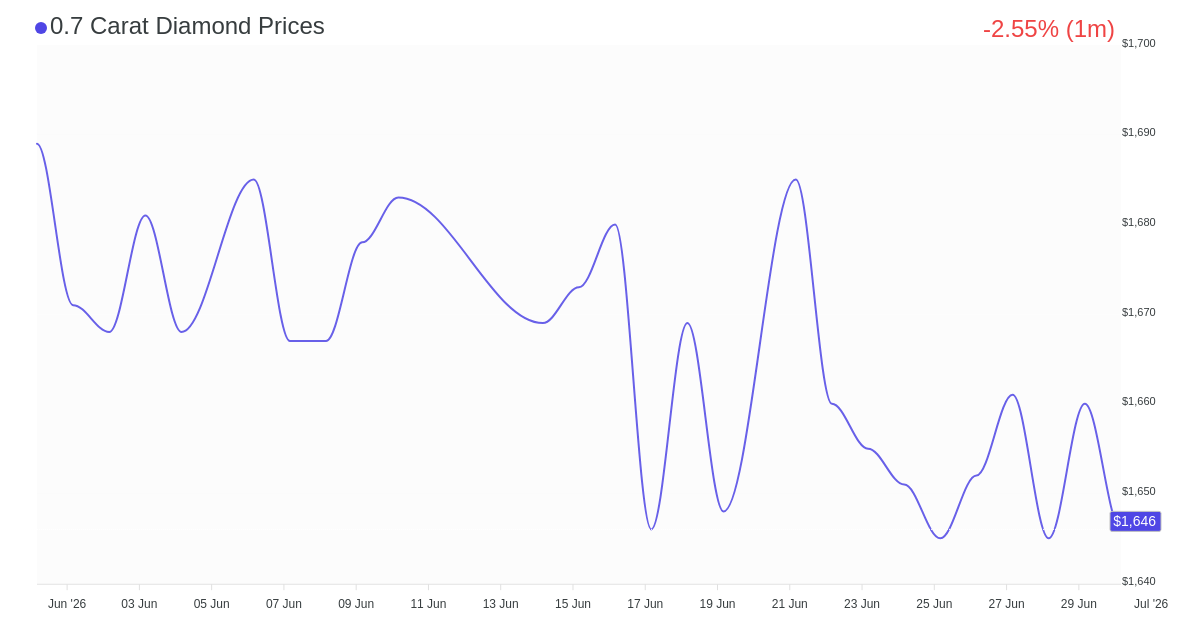Screen dimensions: 1200x630
Task: Click the 07 Jun x-axis label
Action: (284, 604)
